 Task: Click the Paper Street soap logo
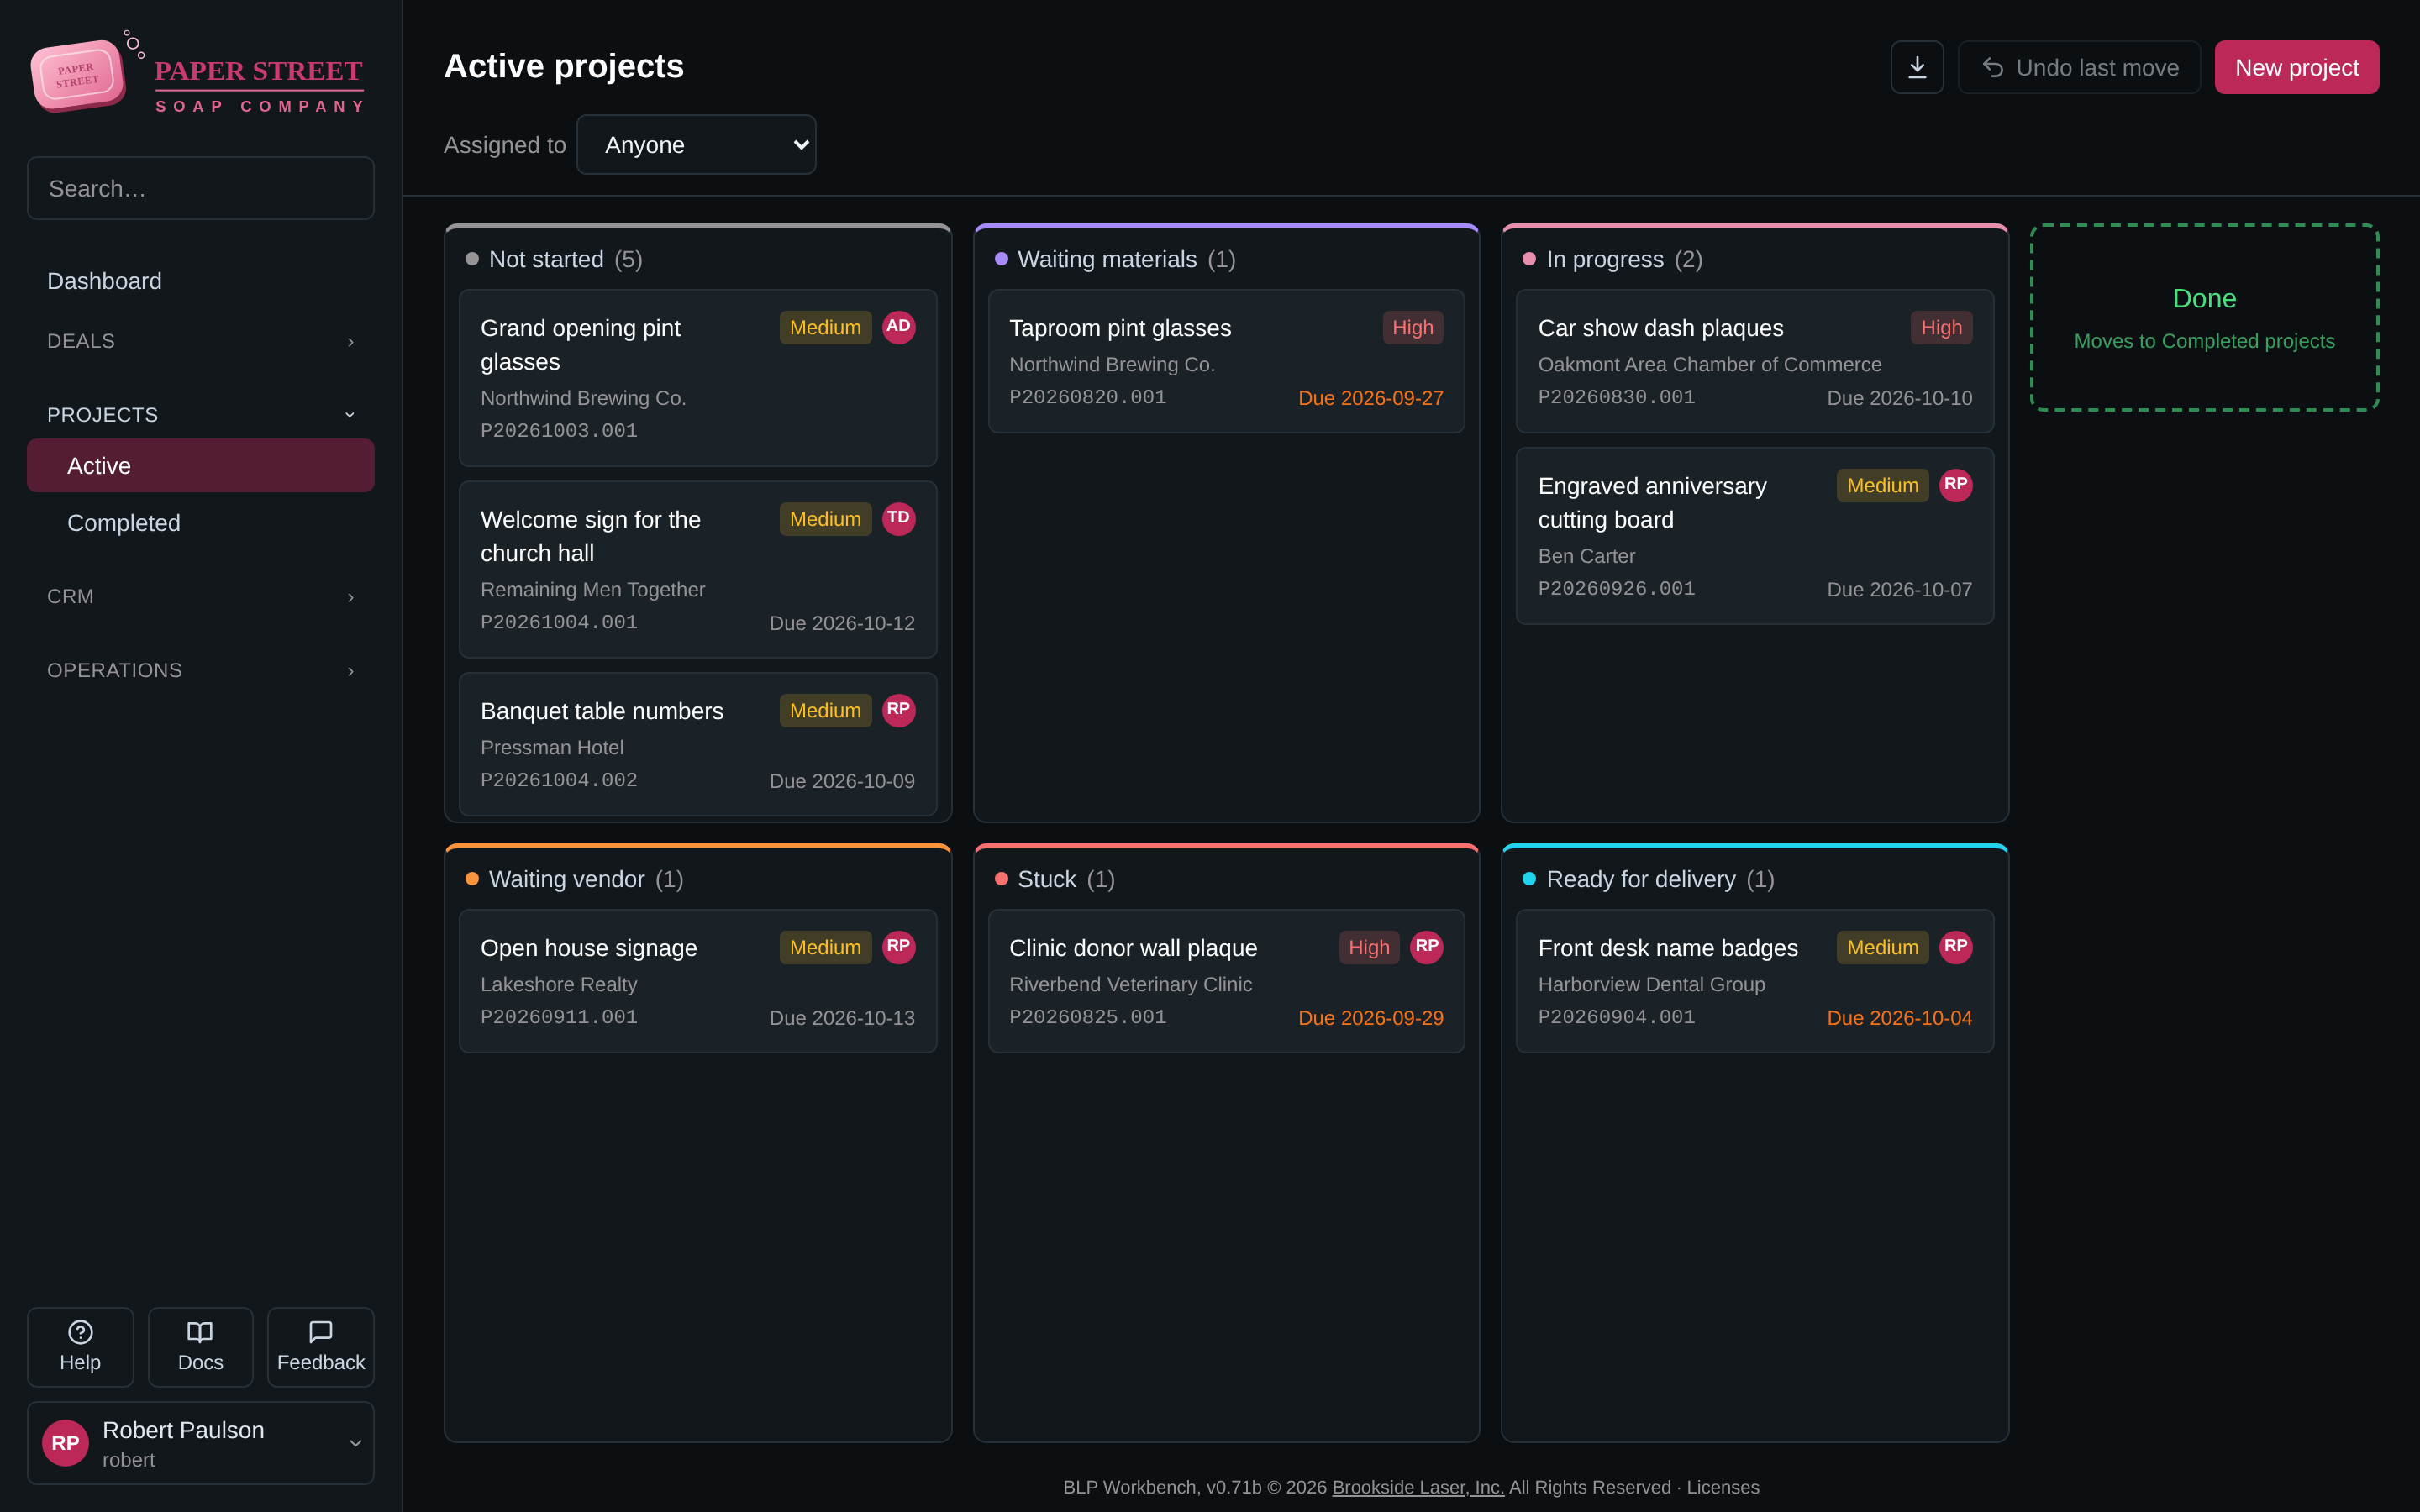pos(200,72)
